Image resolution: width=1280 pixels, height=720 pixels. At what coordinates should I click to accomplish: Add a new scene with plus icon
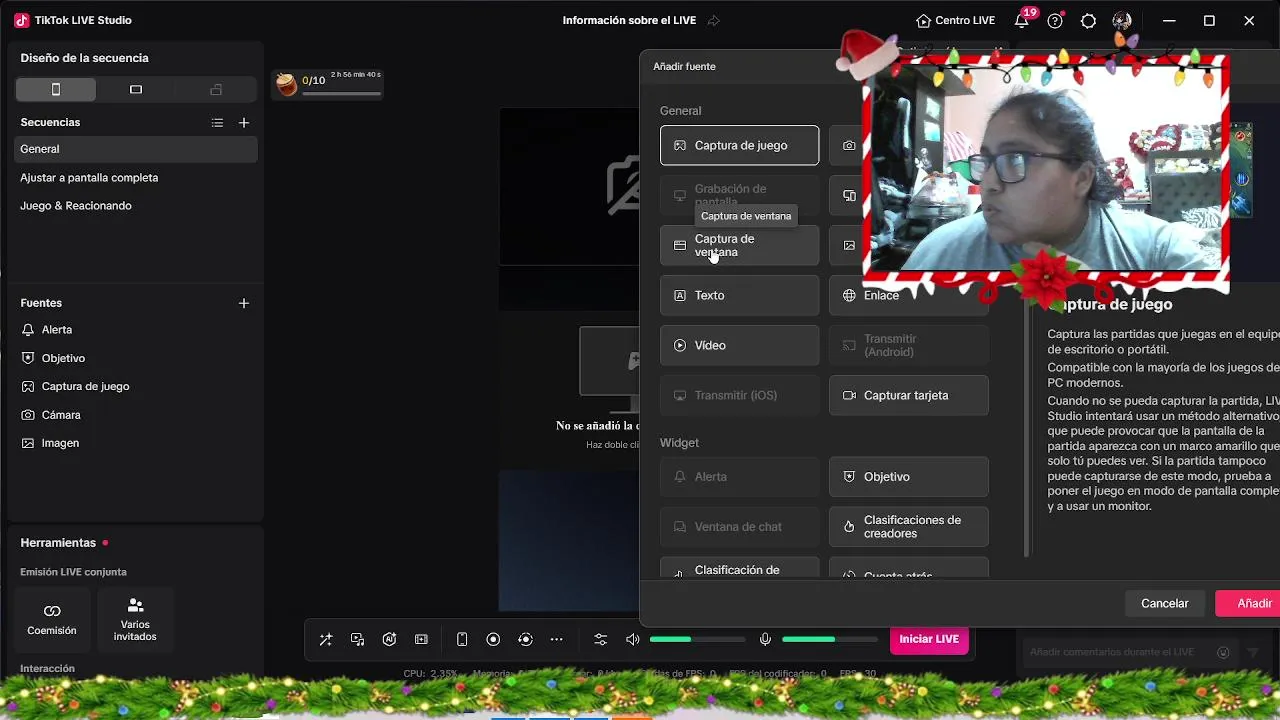(244, 123)
